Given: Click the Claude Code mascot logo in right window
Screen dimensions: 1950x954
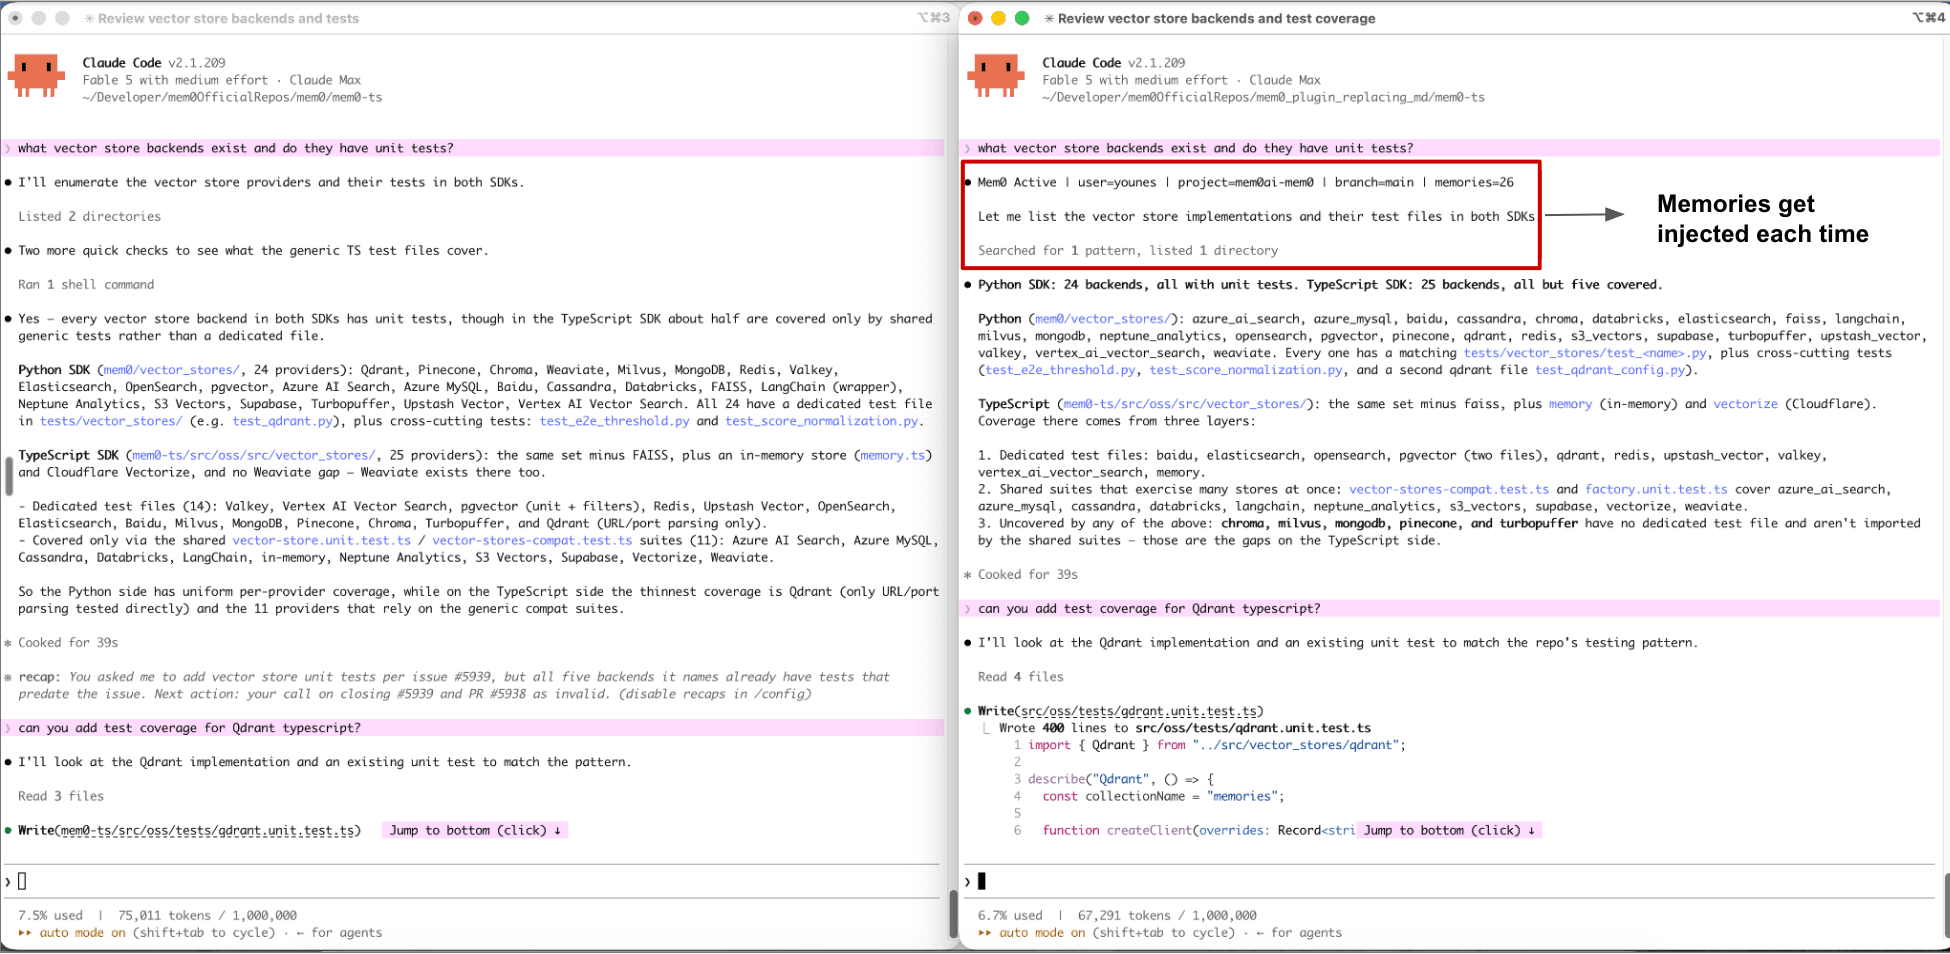Looking at the screenshot, I should (997, 76).
